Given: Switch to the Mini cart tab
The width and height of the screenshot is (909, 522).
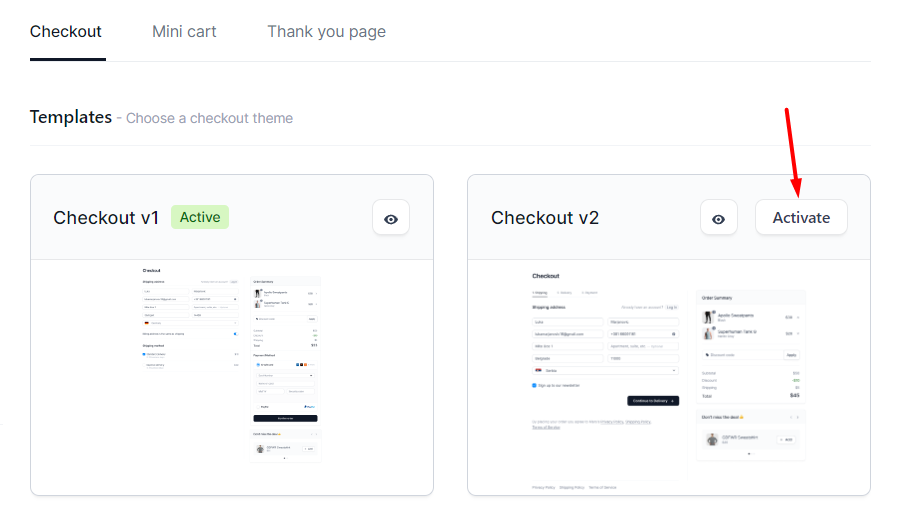Looking at the screenshot, I should (184, 31).
